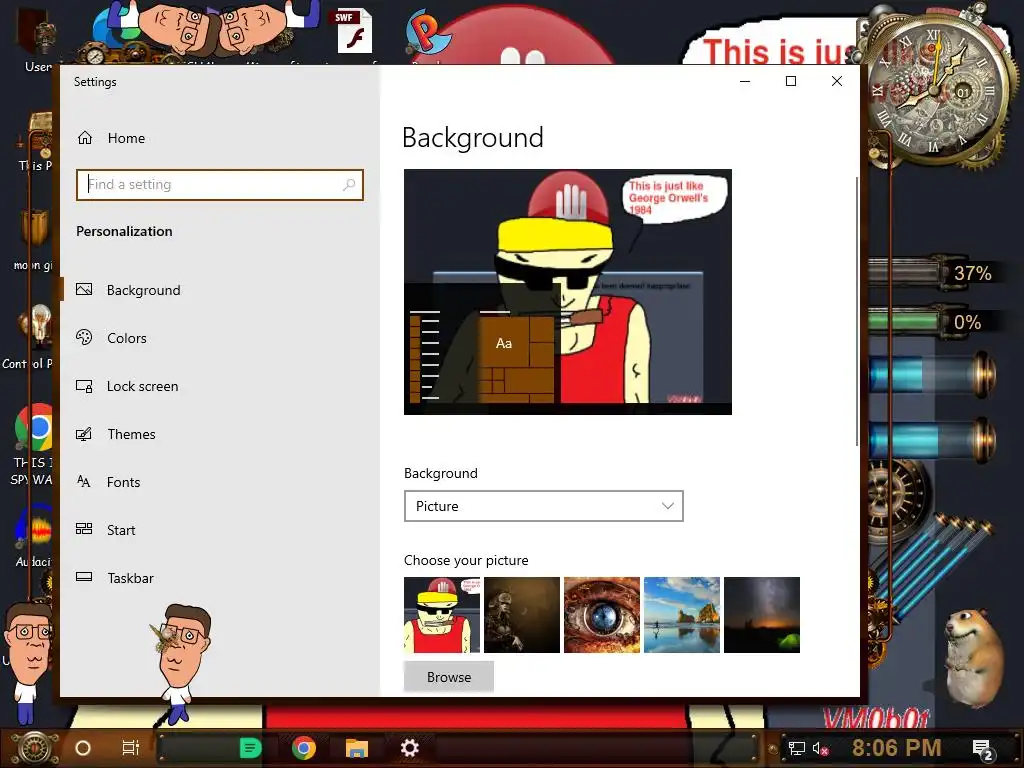The width and height of the screenshot is (1024, 768).
Task: Click the Settings gear taskbar icon
Action: [409, 748]
